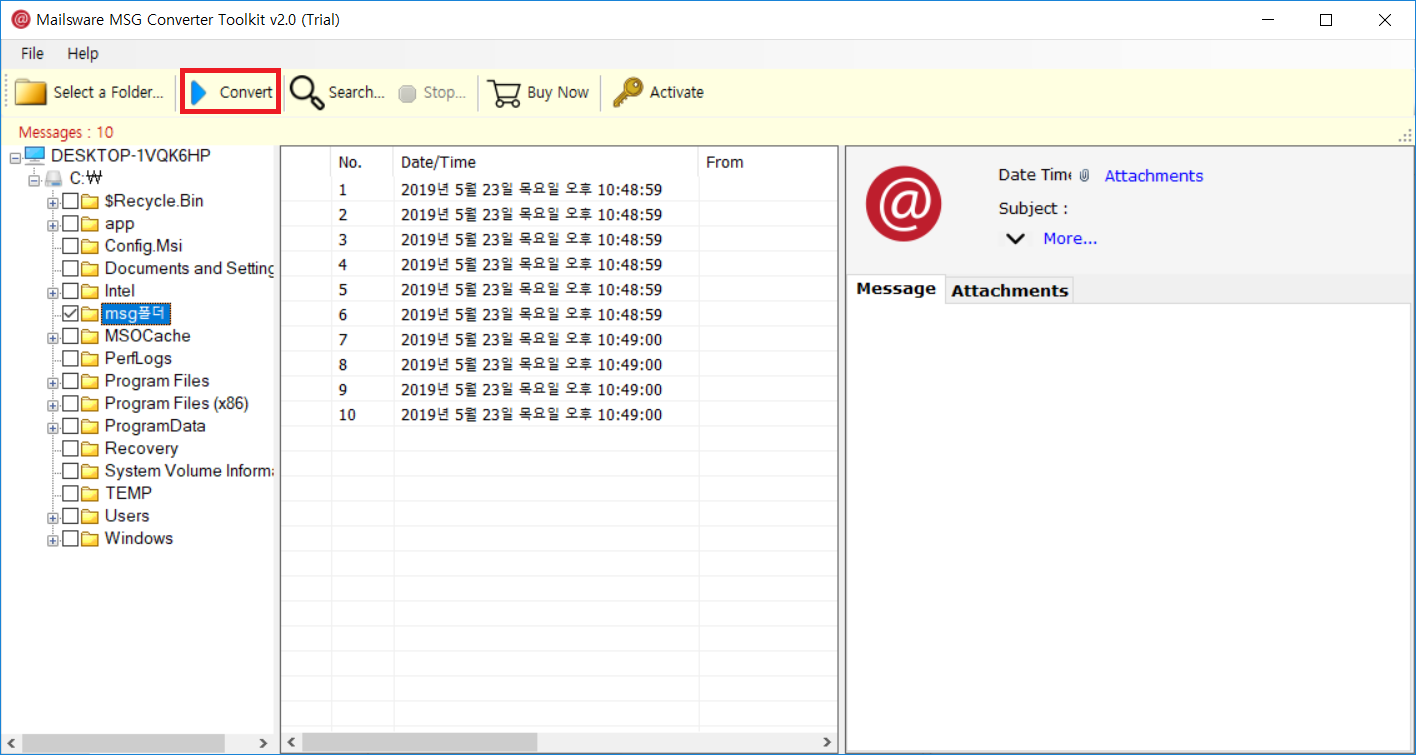This screenshot has height=755, width=1416.
Task: Open the File menu
Action: click(32, 53)
